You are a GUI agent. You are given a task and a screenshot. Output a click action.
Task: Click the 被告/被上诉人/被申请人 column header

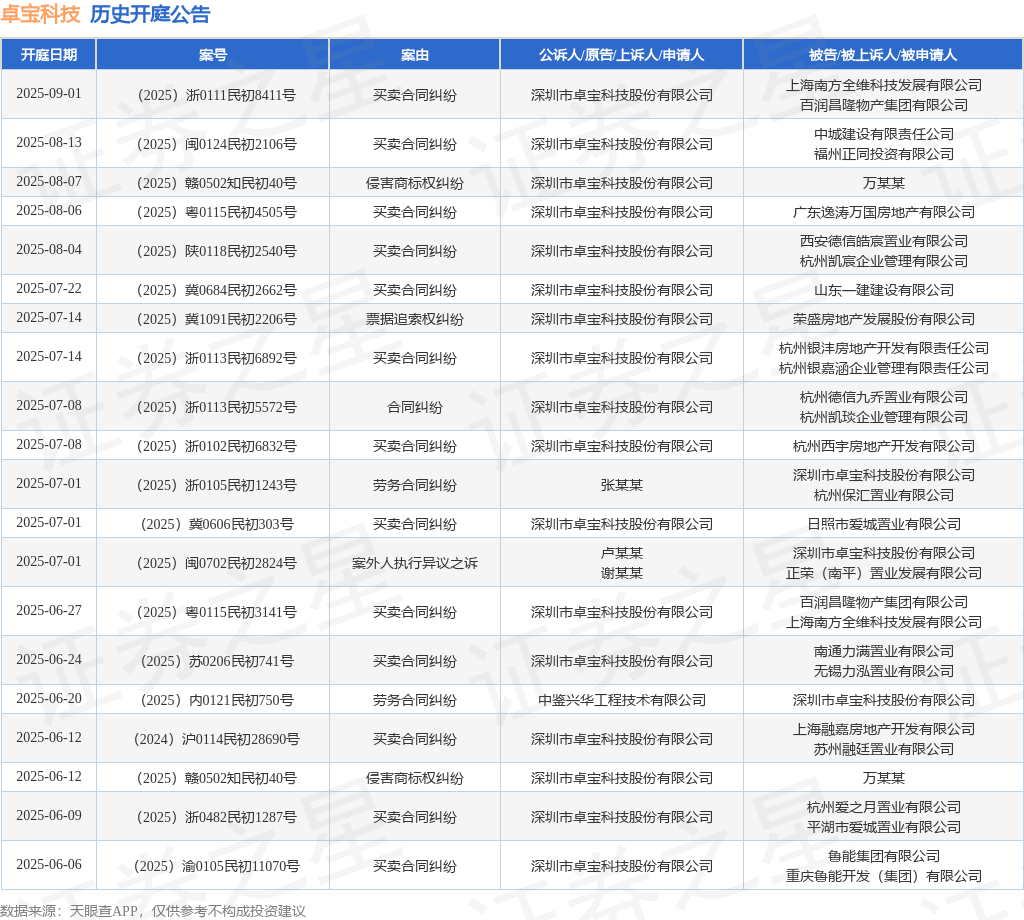coord(883,55)
